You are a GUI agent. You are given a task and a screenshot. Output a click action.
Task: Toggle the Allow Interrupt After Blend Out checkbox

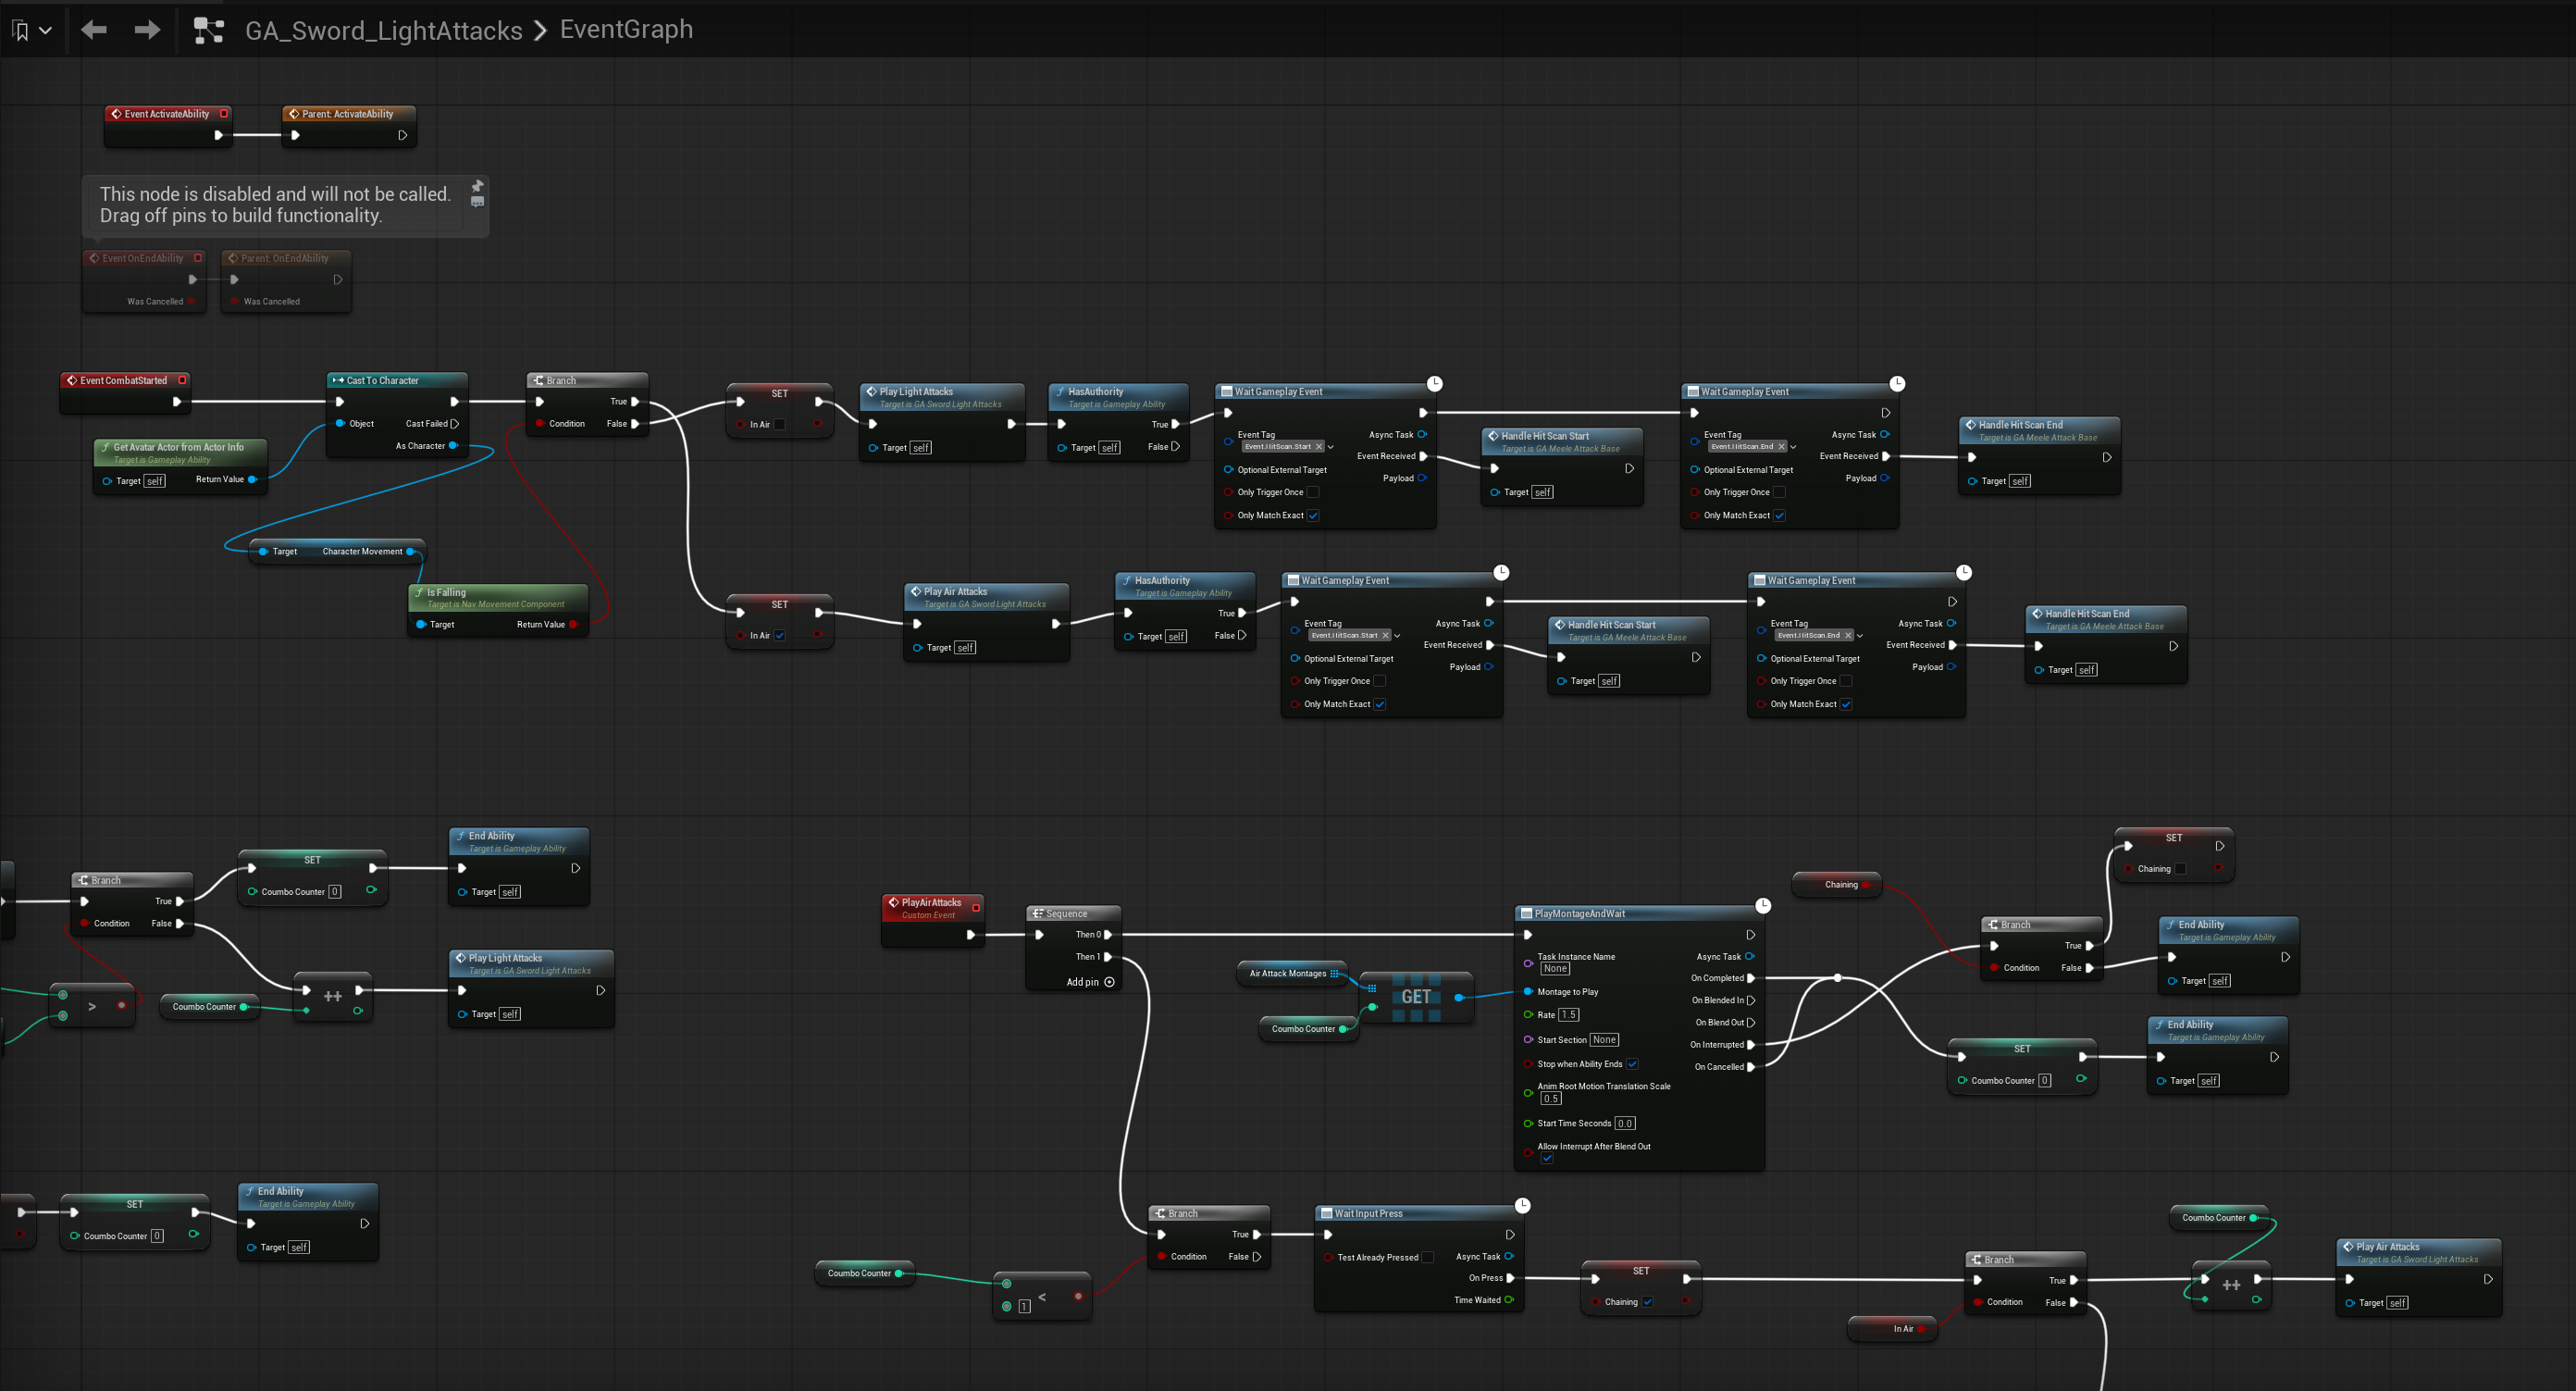(1547, 1158)
